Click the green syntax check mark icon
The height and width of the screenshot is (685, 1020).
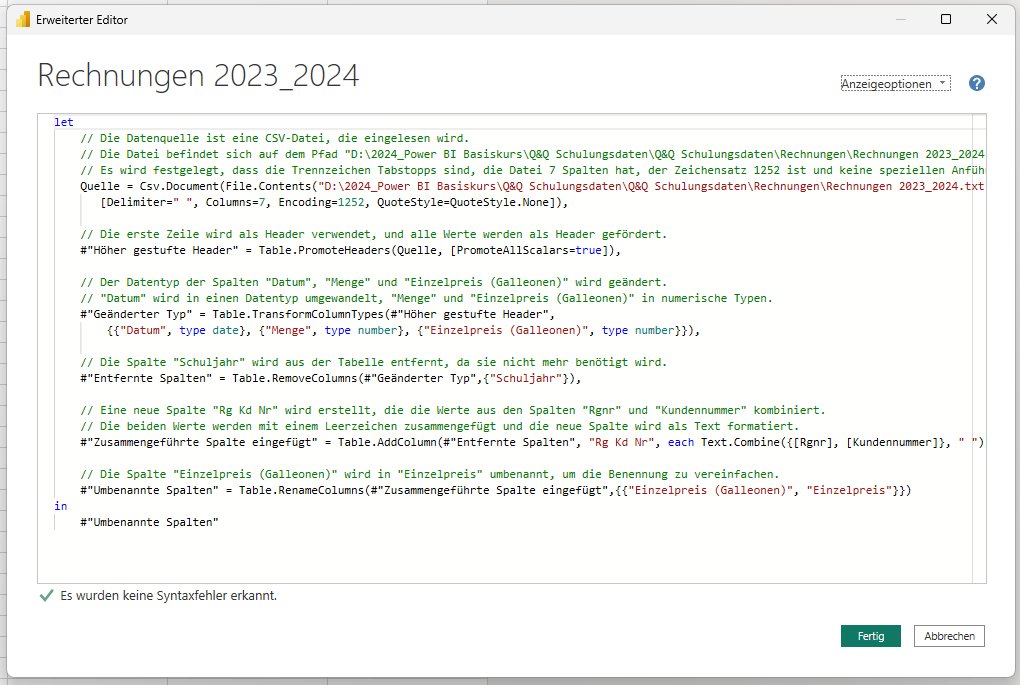(46, 595)
